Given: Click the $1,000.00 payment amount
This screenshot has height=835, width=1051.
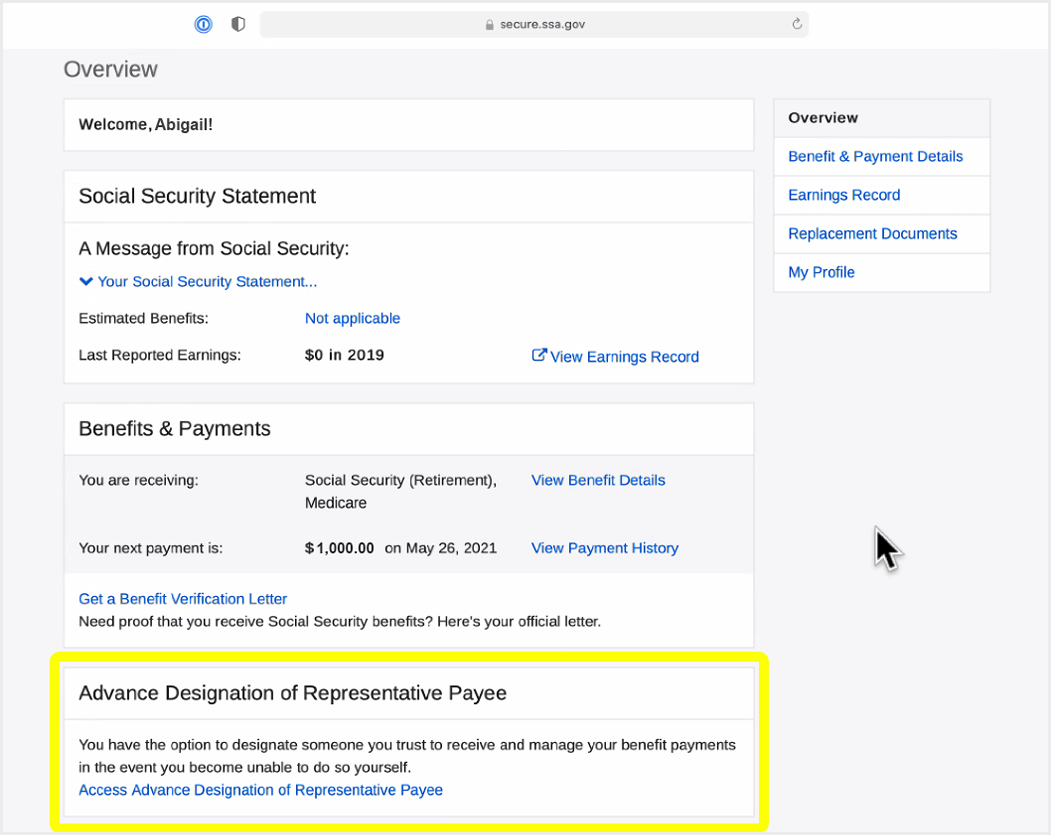Looking at the screenshot, I should coord(339,548).
